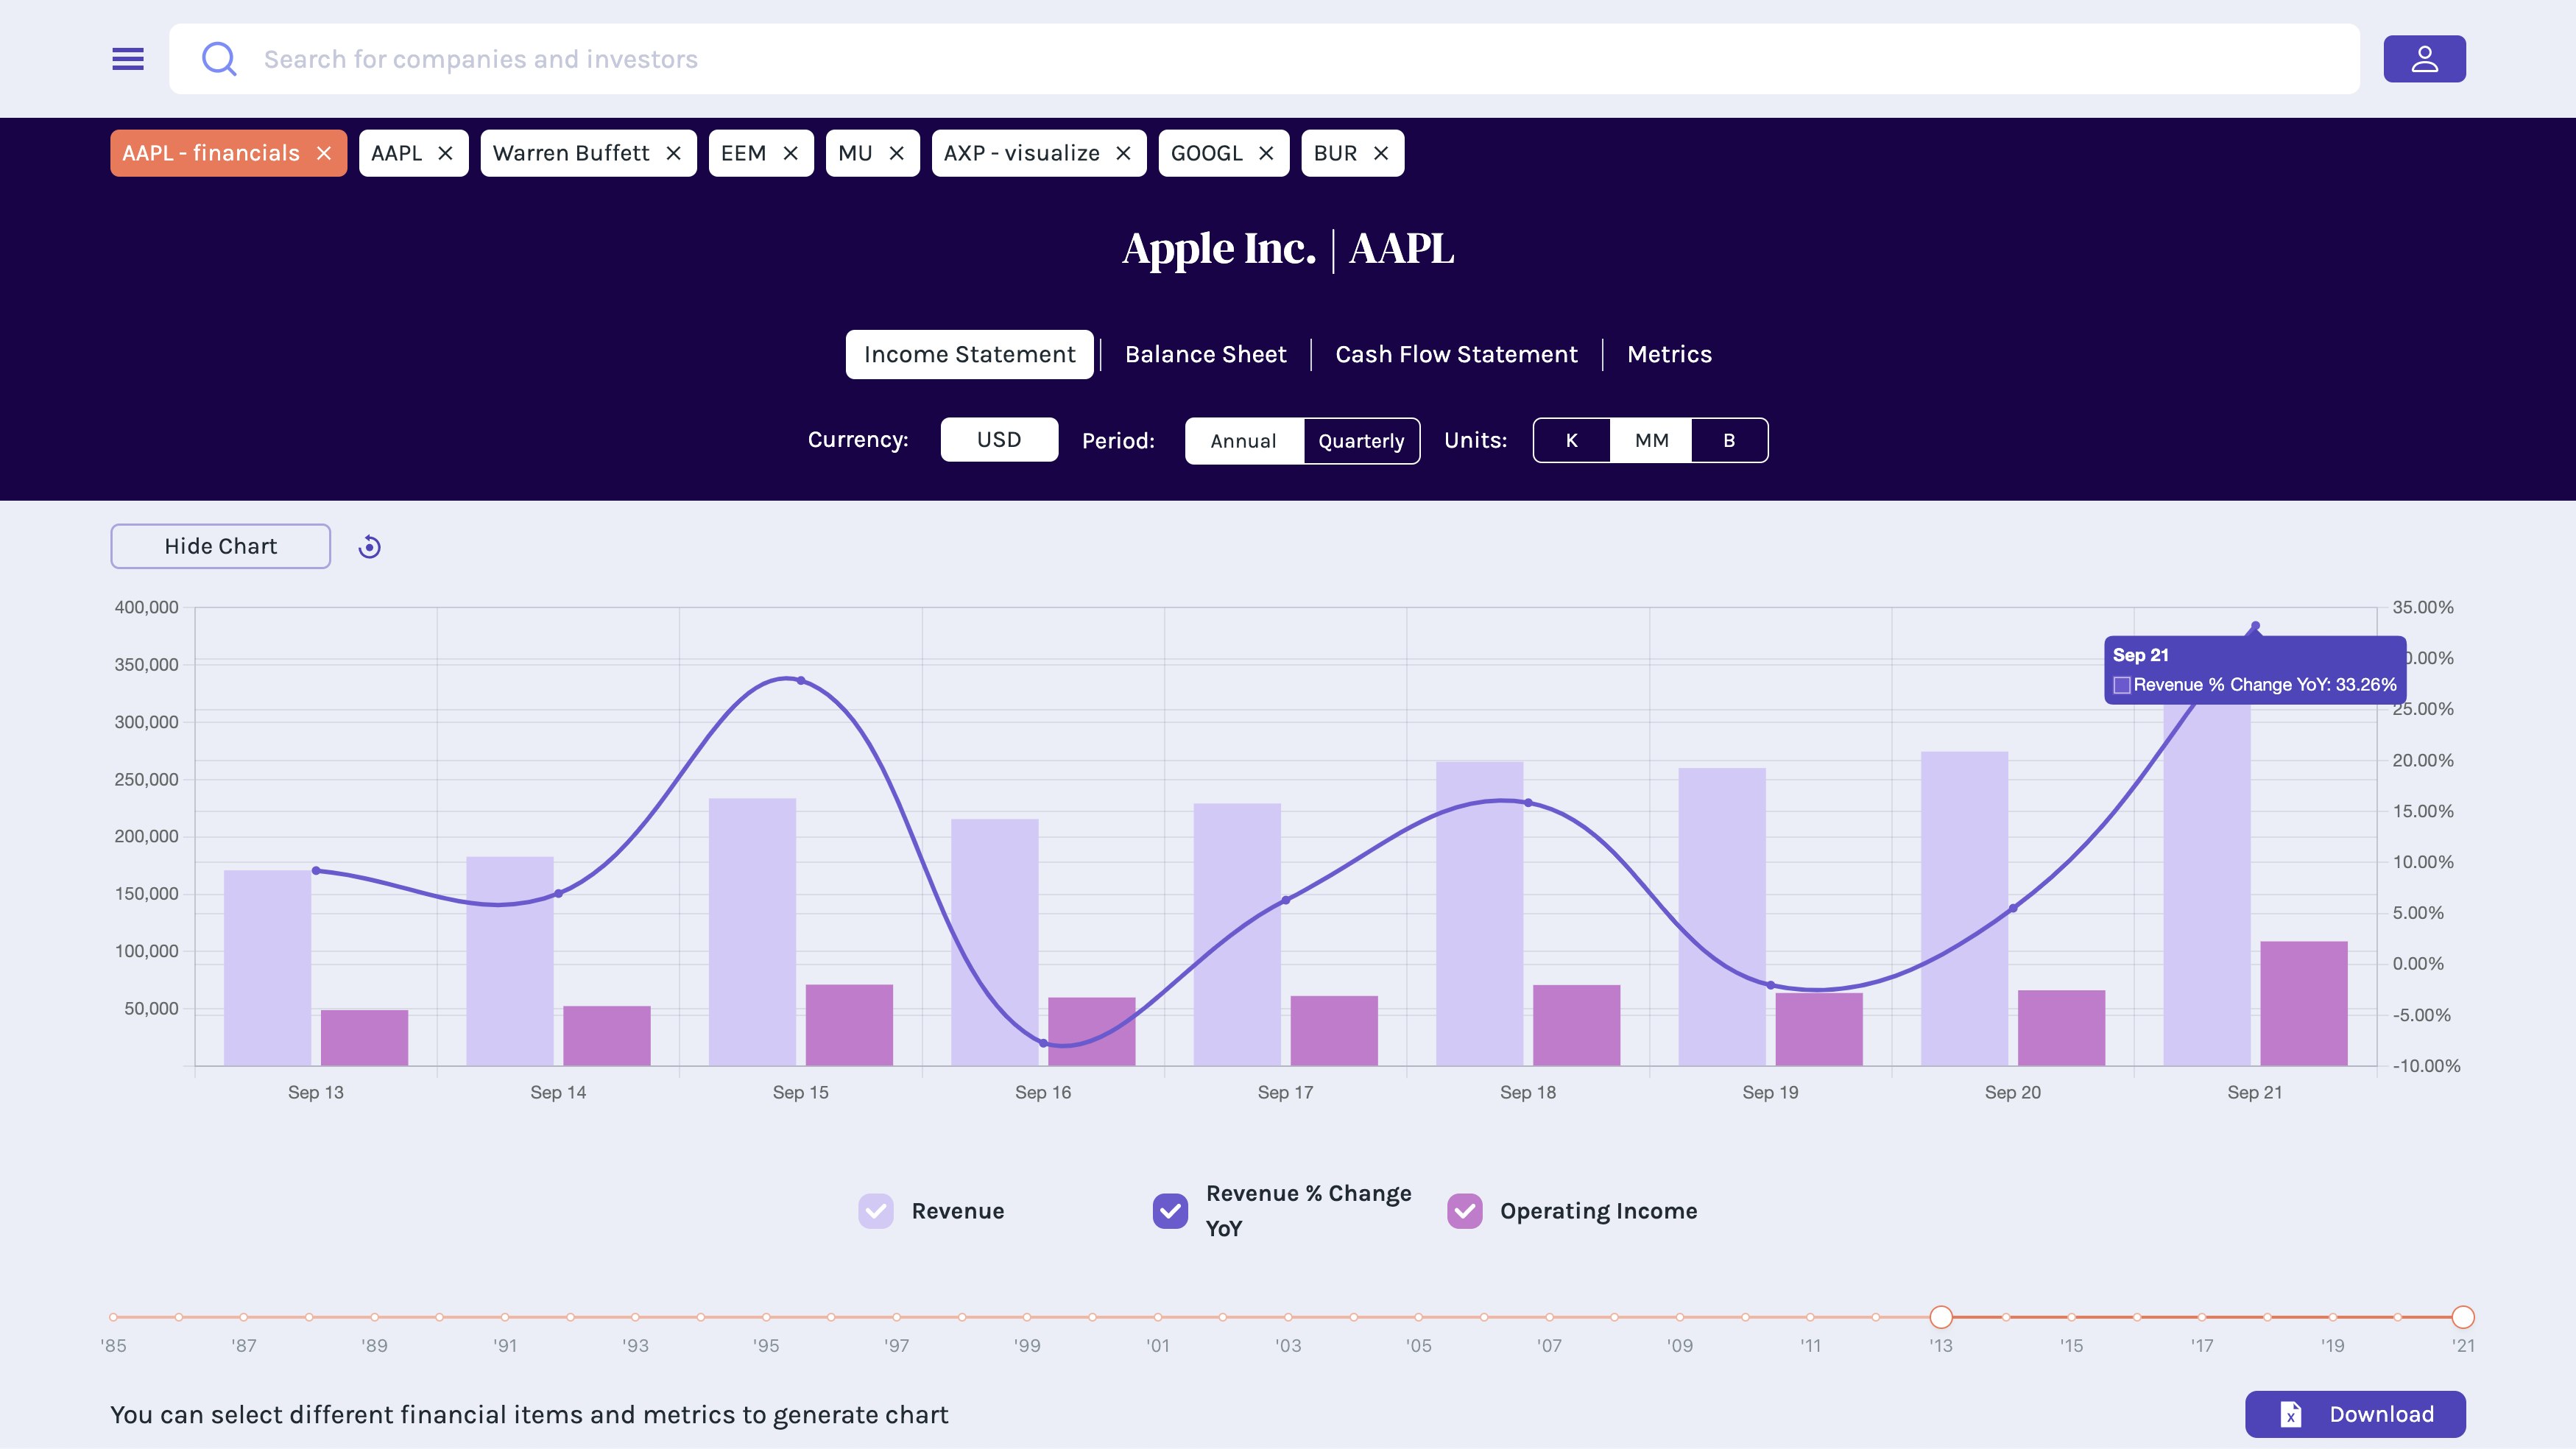The height and width of the screenshot is (1449, 2576).
Task: Switch to the BUR tab
Action: [x=1336, y=153]
